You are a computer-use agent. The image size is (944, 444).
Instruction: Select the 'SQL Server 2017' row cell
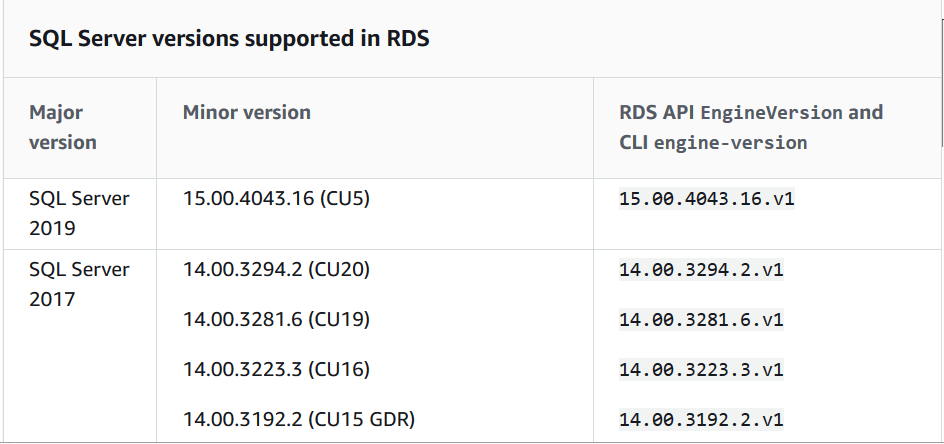tap(79, 284)
